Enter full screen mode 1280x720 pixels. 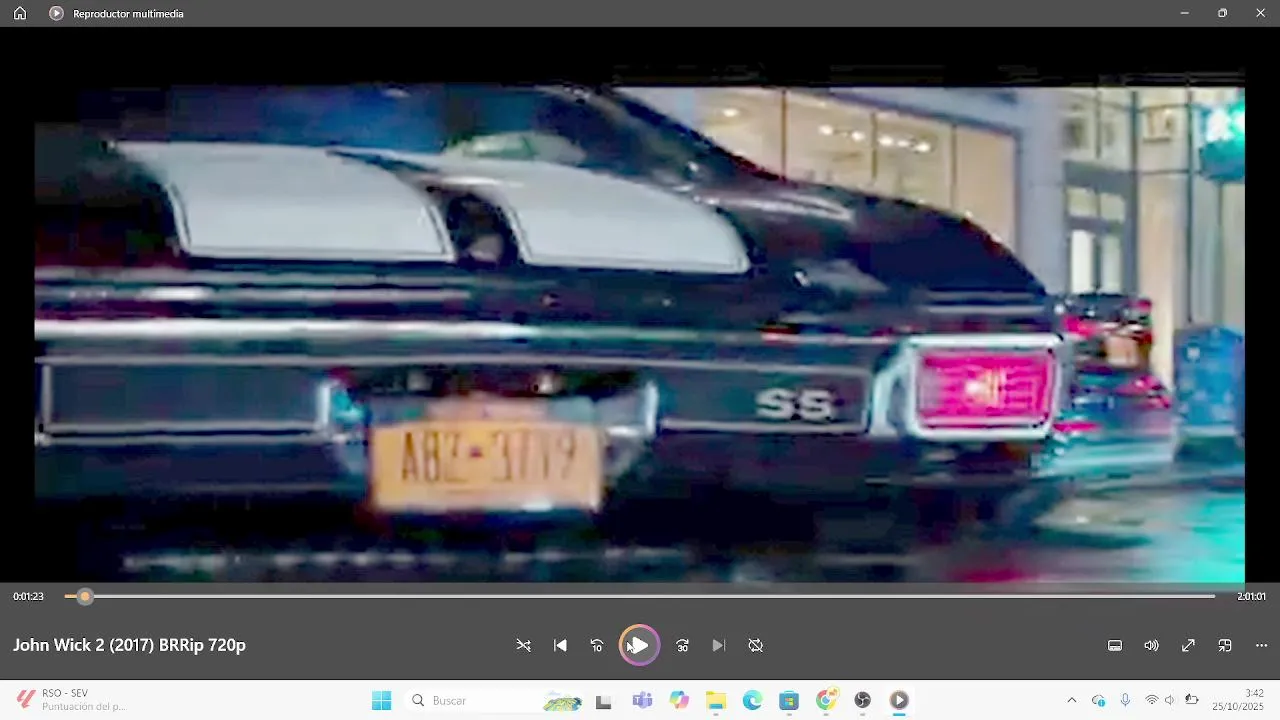pos(1188,646)
